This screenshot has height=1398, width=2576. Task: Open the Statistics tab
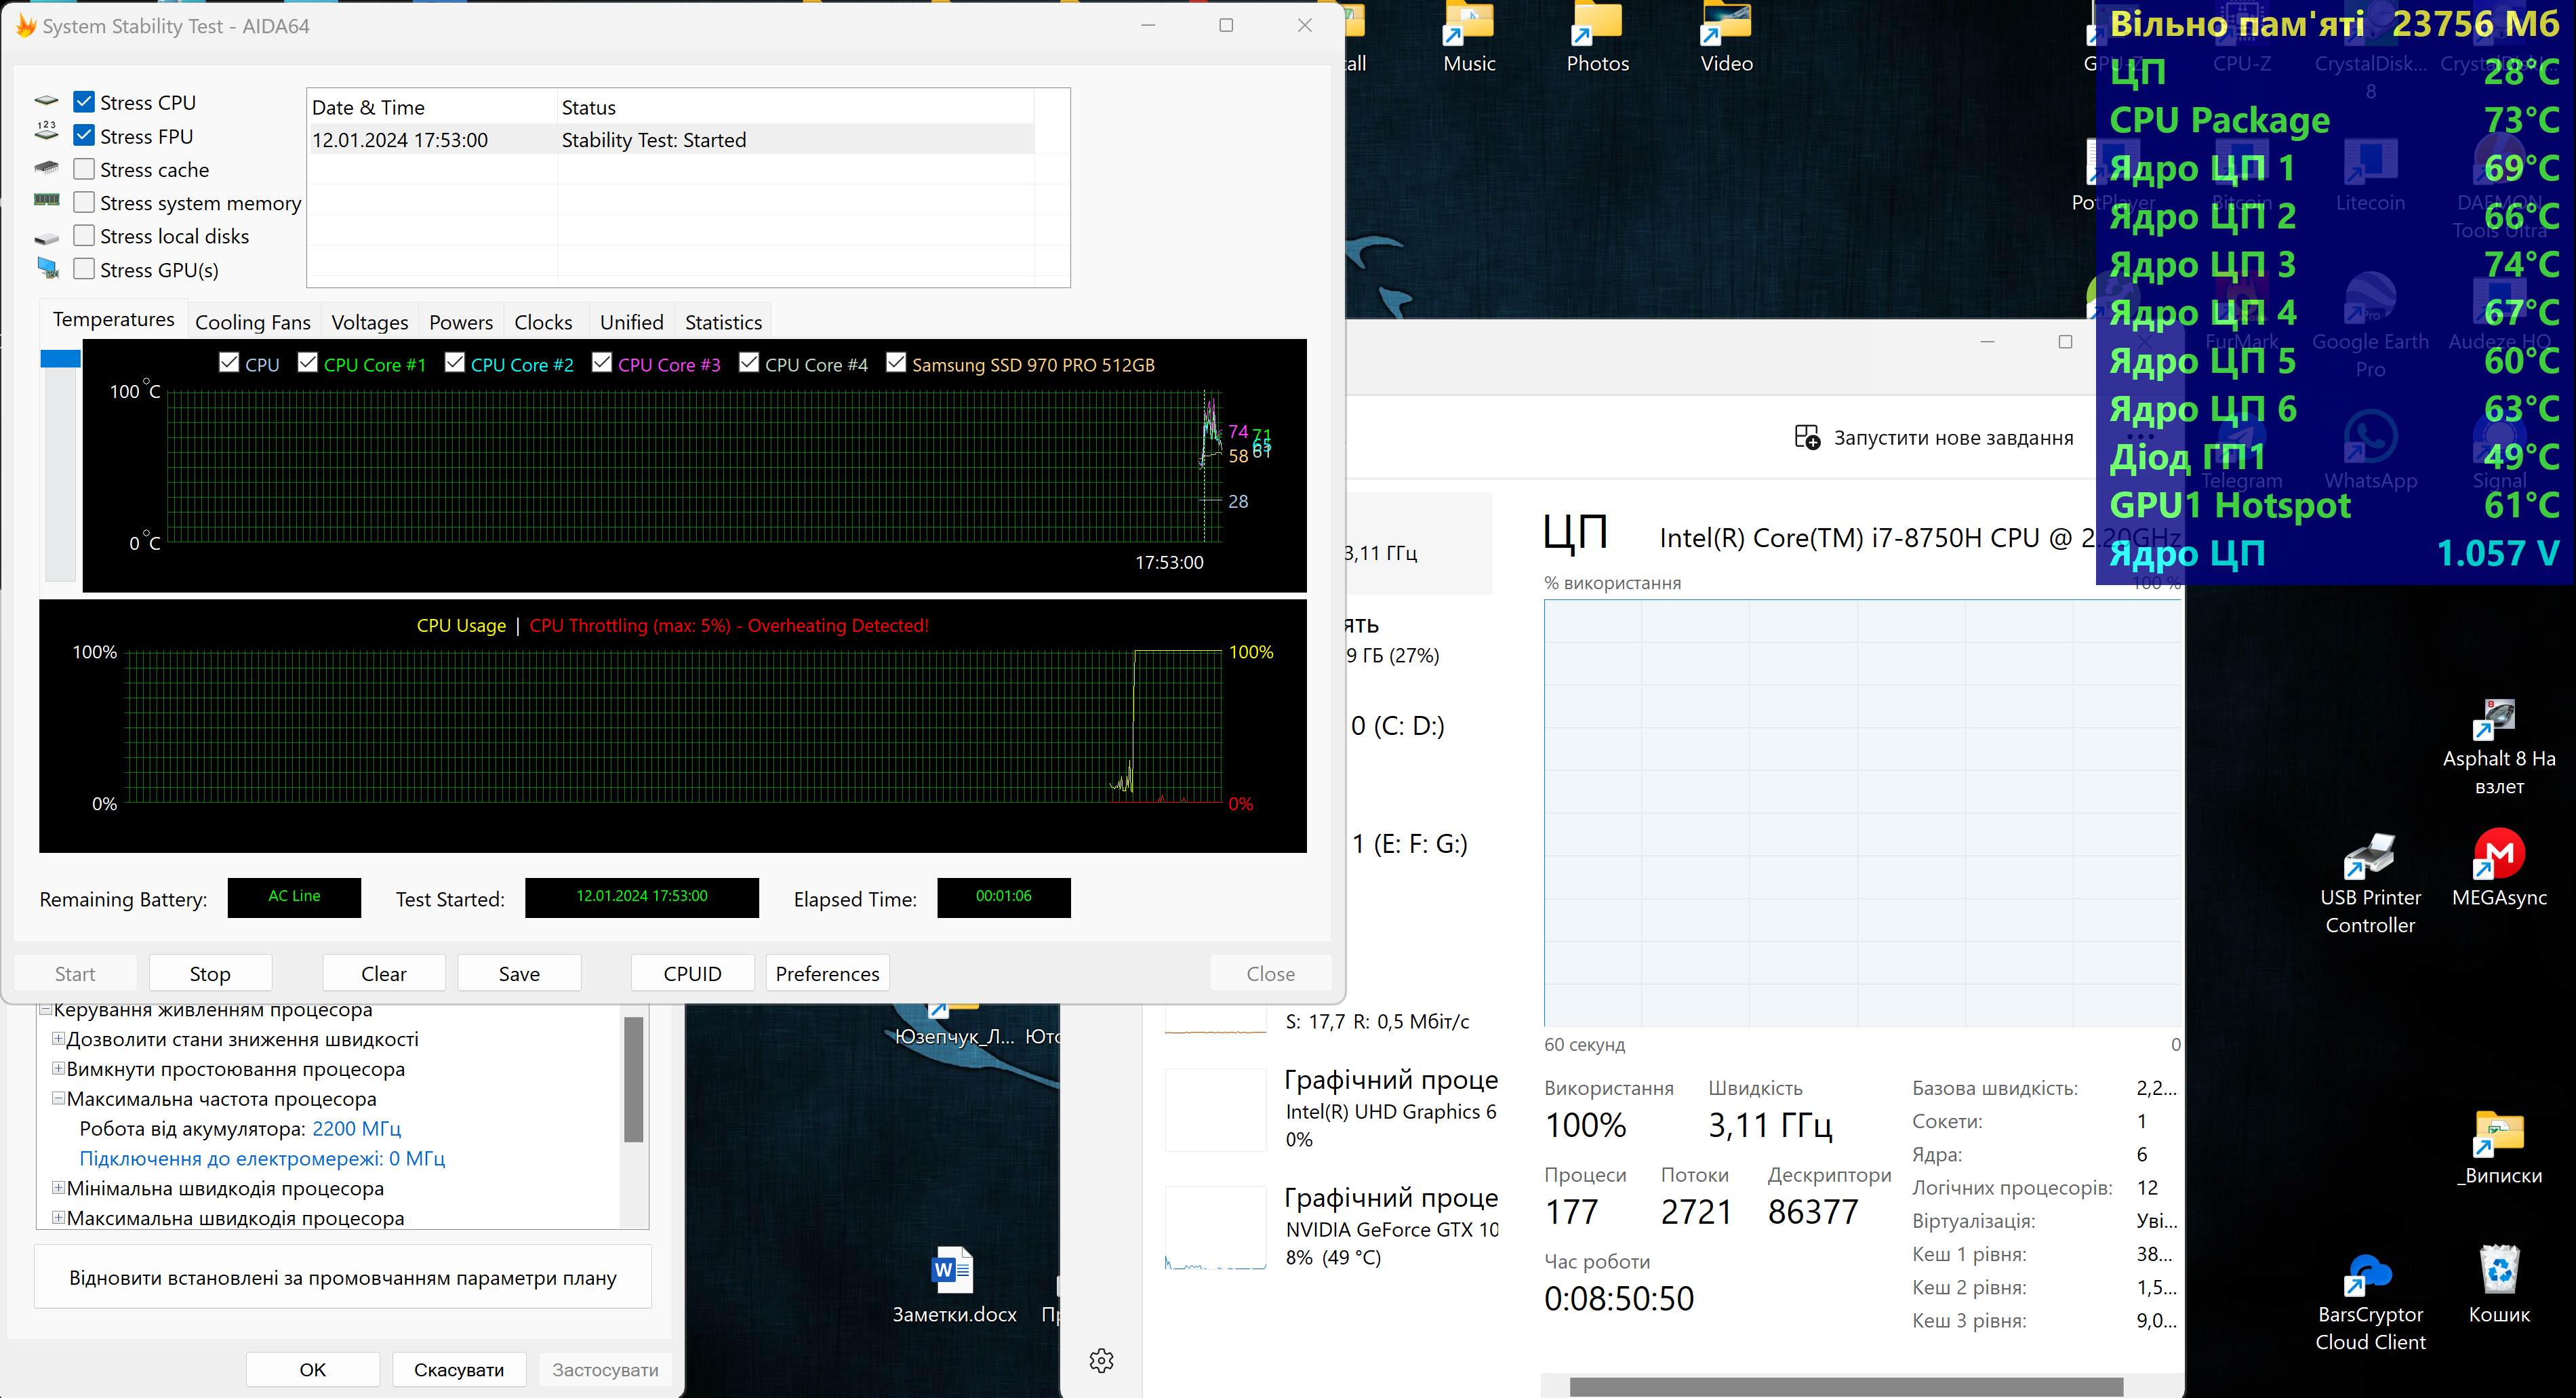click(x=723, y=322)
